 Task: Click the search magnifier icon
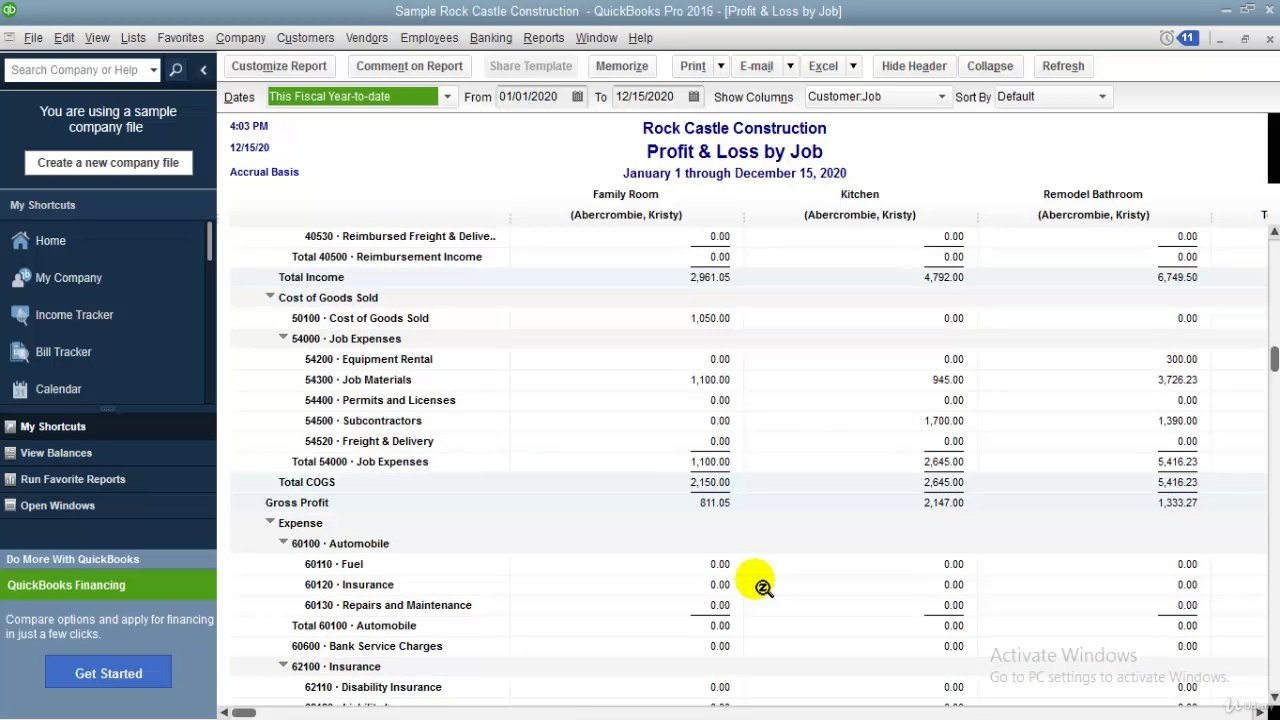click(176, 70)
